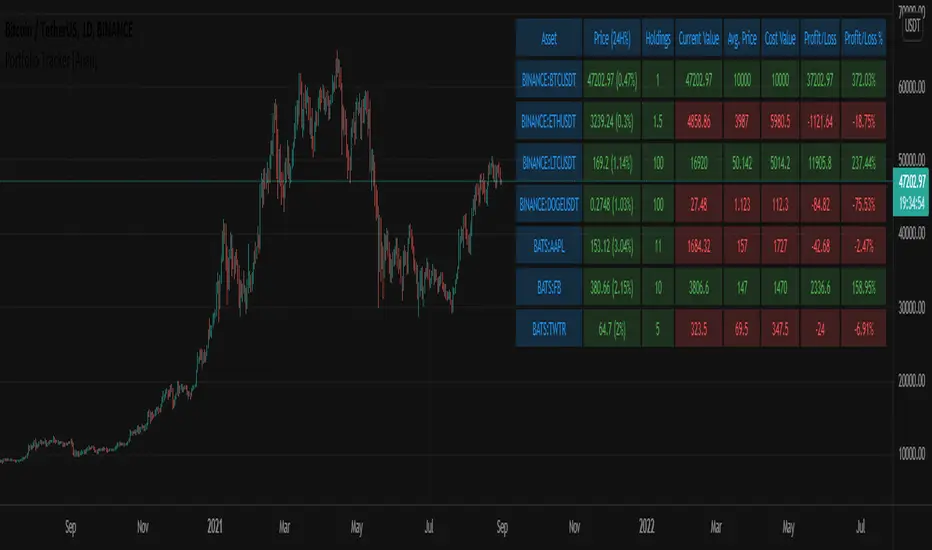Screen dimensions: 932x550
Task: Select the BINANCE:BTCUSDT asset cell
Action: 549,77
